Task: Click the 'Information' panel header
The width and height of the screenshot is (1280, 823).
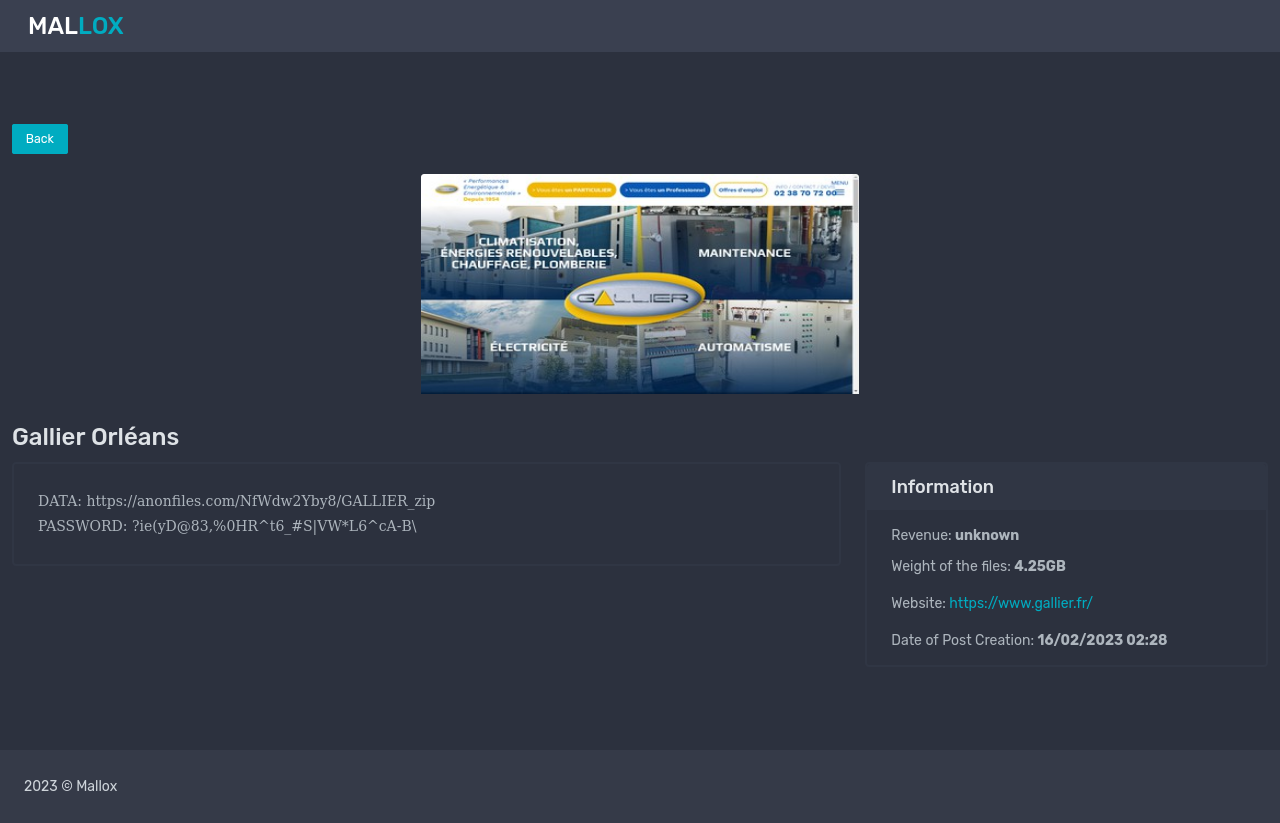Action: 942,487
